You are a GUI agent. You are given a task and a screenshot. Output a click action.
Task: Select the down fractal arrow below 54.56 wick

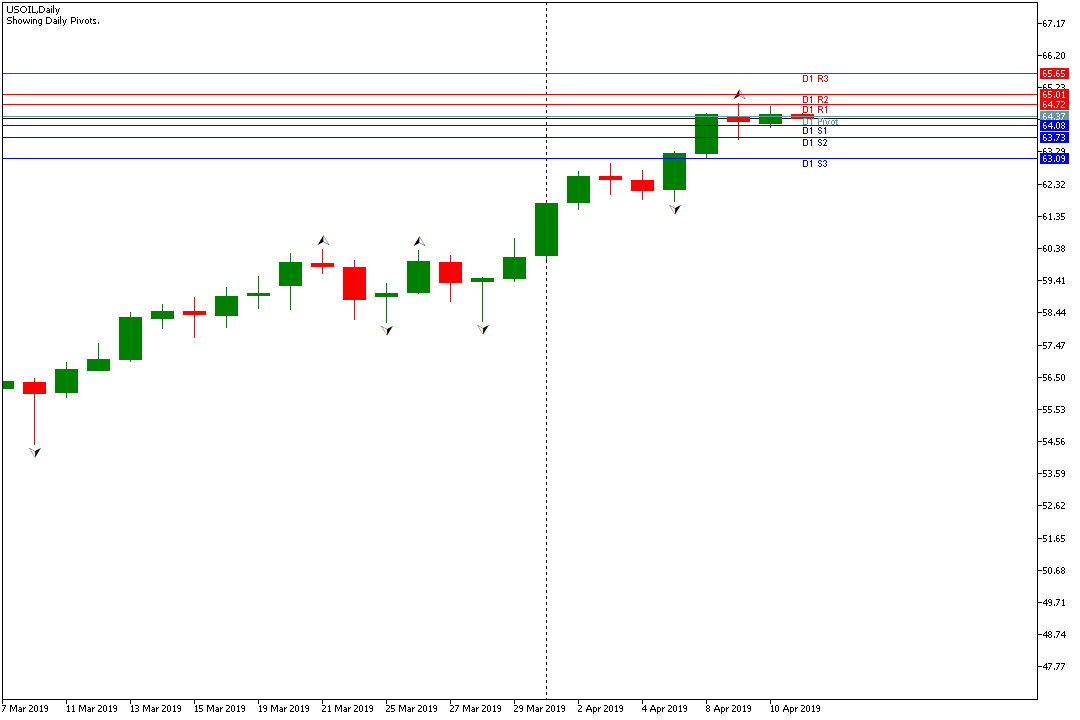35,452
